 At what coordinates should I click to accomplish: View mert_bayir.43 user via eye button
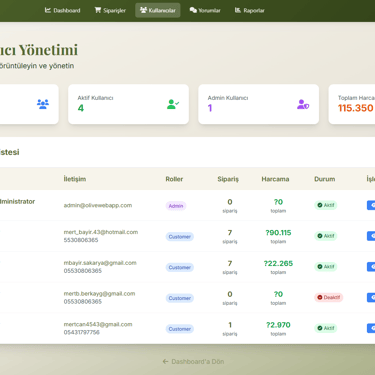[x=371, y=236]
